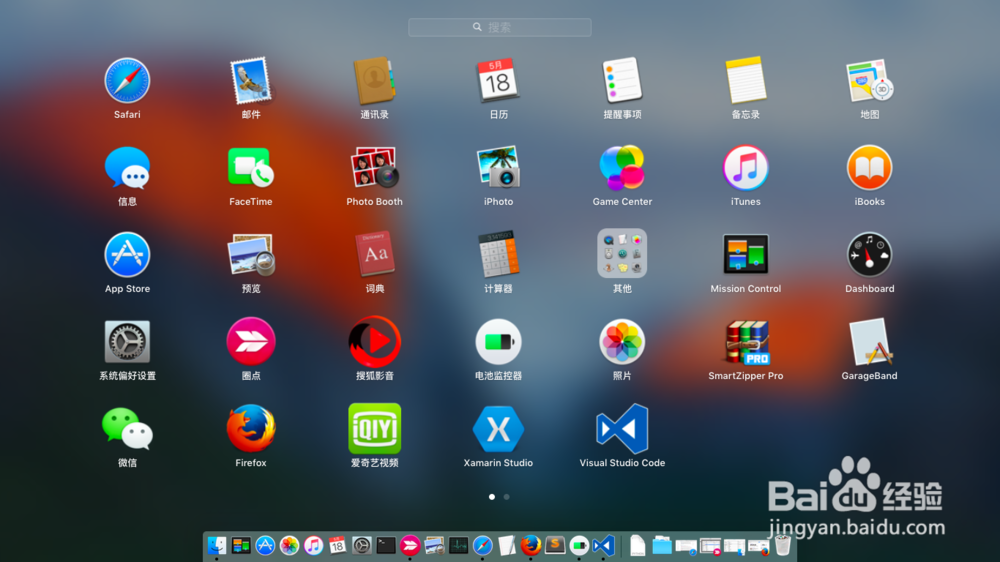1000x562 pixels.
Task: Launch the 邮件 Mail app
Action: [251, 81]
